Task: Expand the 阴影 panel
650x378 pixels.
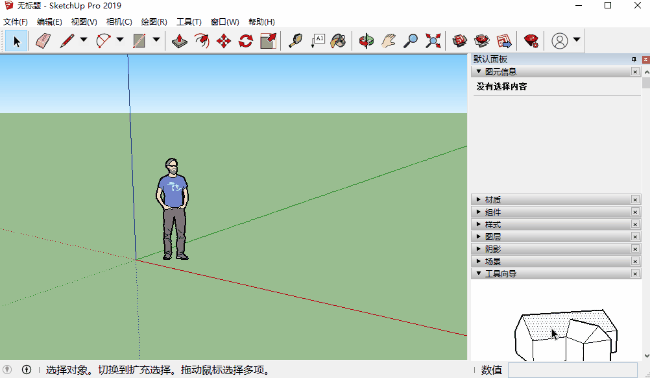Action: pyautogui.click(x=478, y=249)
